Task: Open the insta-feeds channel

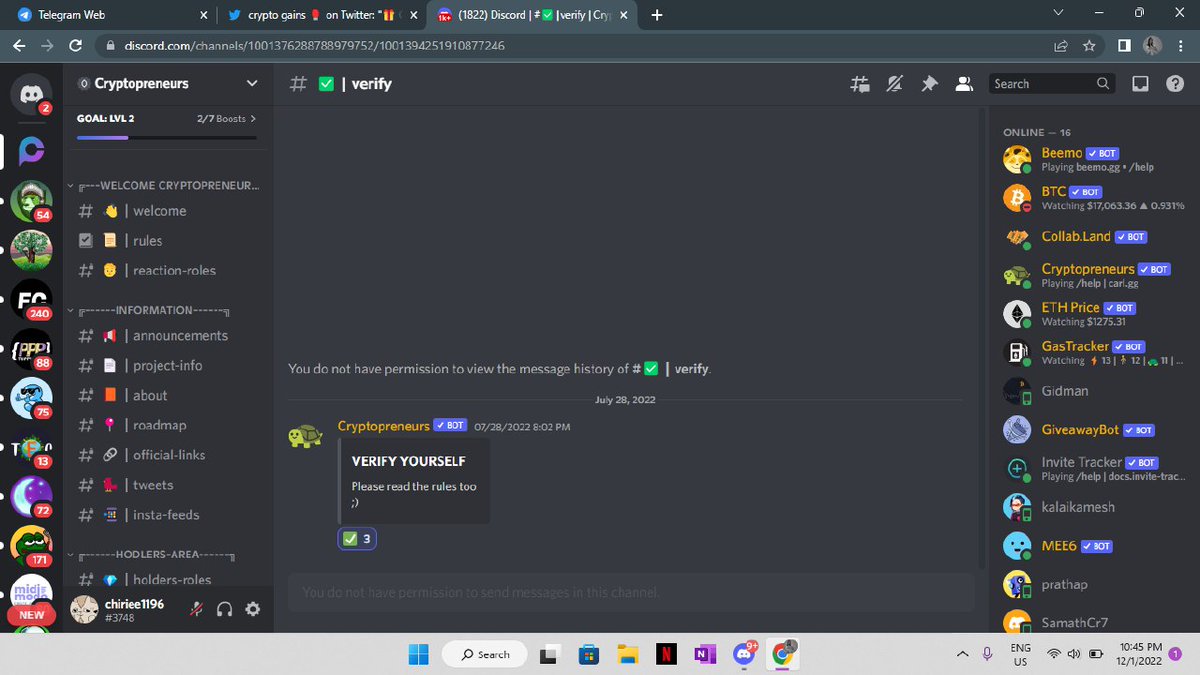Action: coord(168,515)
